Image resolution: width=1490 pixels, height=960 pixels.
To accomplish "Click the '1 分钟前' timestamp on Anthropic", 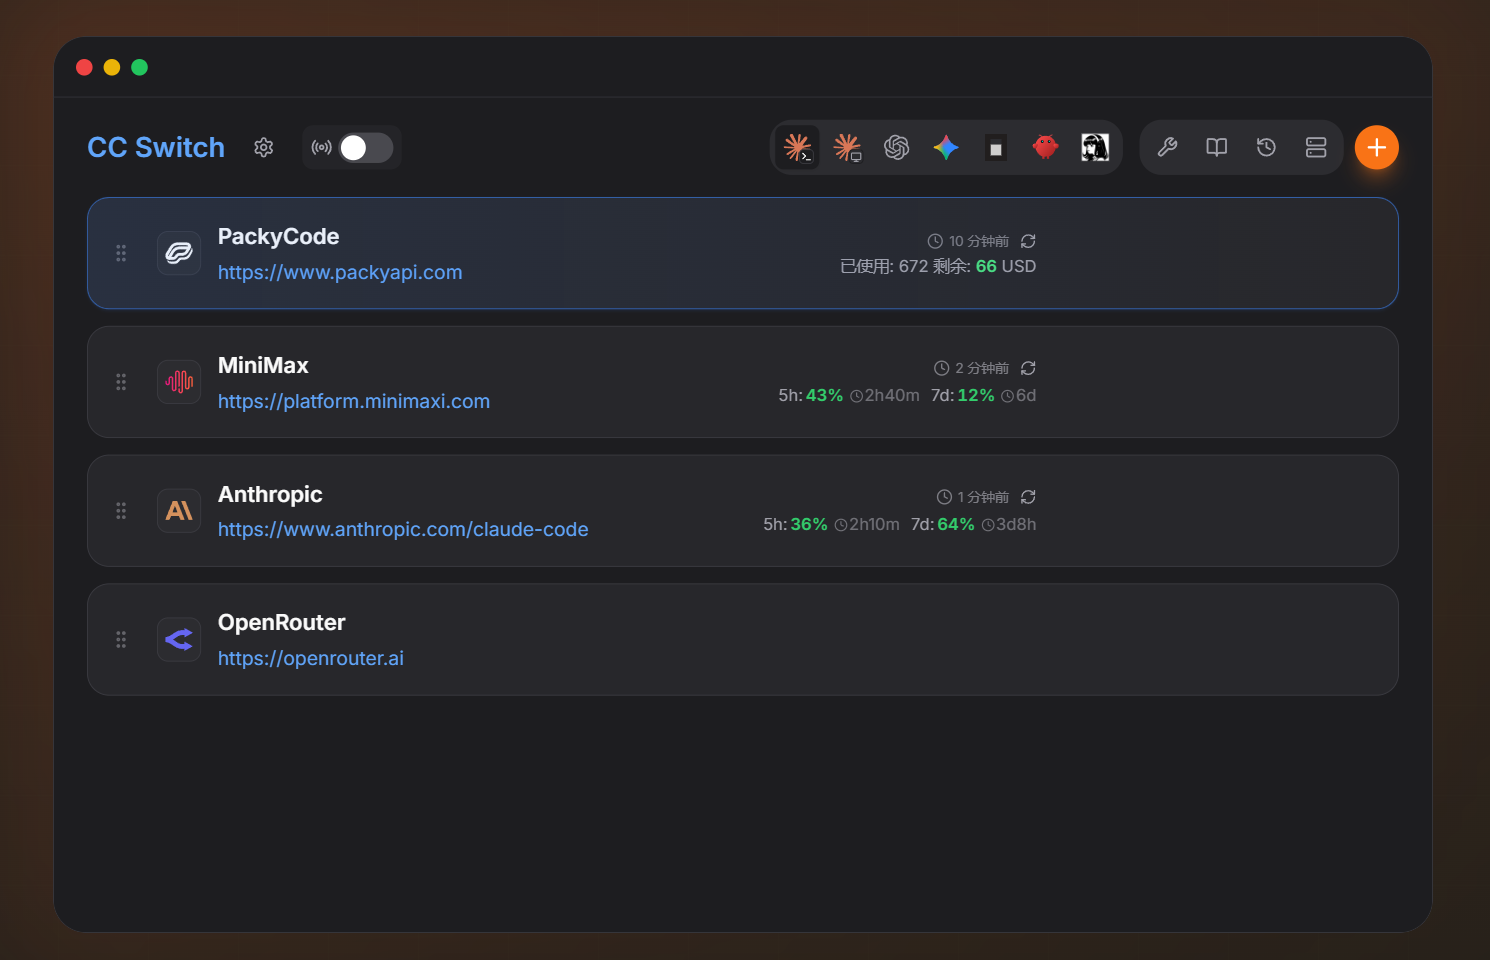I will click(x=983, y=497).
